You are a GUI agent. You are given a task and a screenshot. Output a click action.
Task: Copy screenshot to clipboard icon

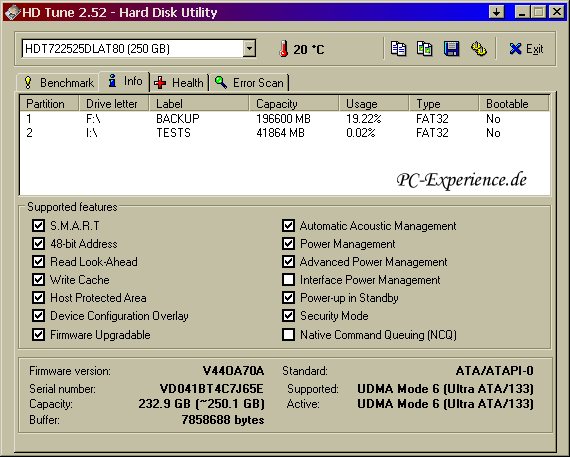(425, 49)
